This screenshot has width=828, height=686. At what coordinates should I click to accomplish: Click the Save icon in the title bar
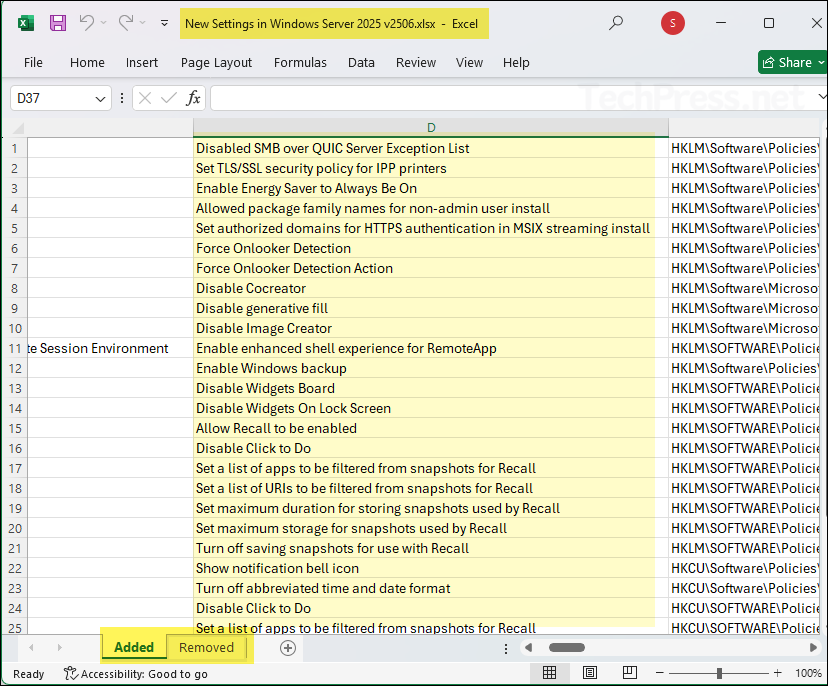click(x=58, y=22)
